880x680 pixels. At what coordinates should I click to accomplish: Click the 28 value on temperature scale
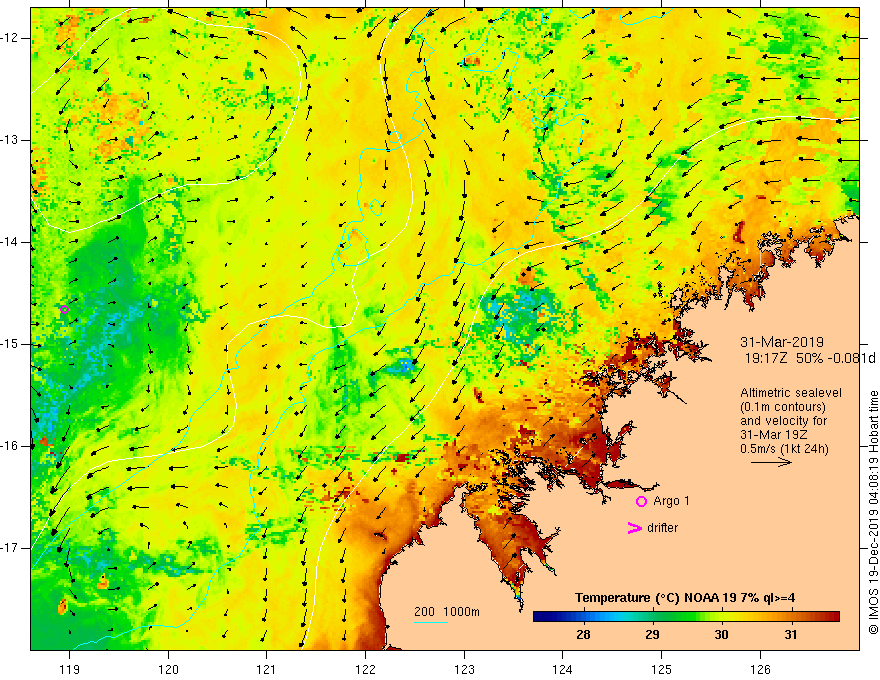click(x=583, y=635)
